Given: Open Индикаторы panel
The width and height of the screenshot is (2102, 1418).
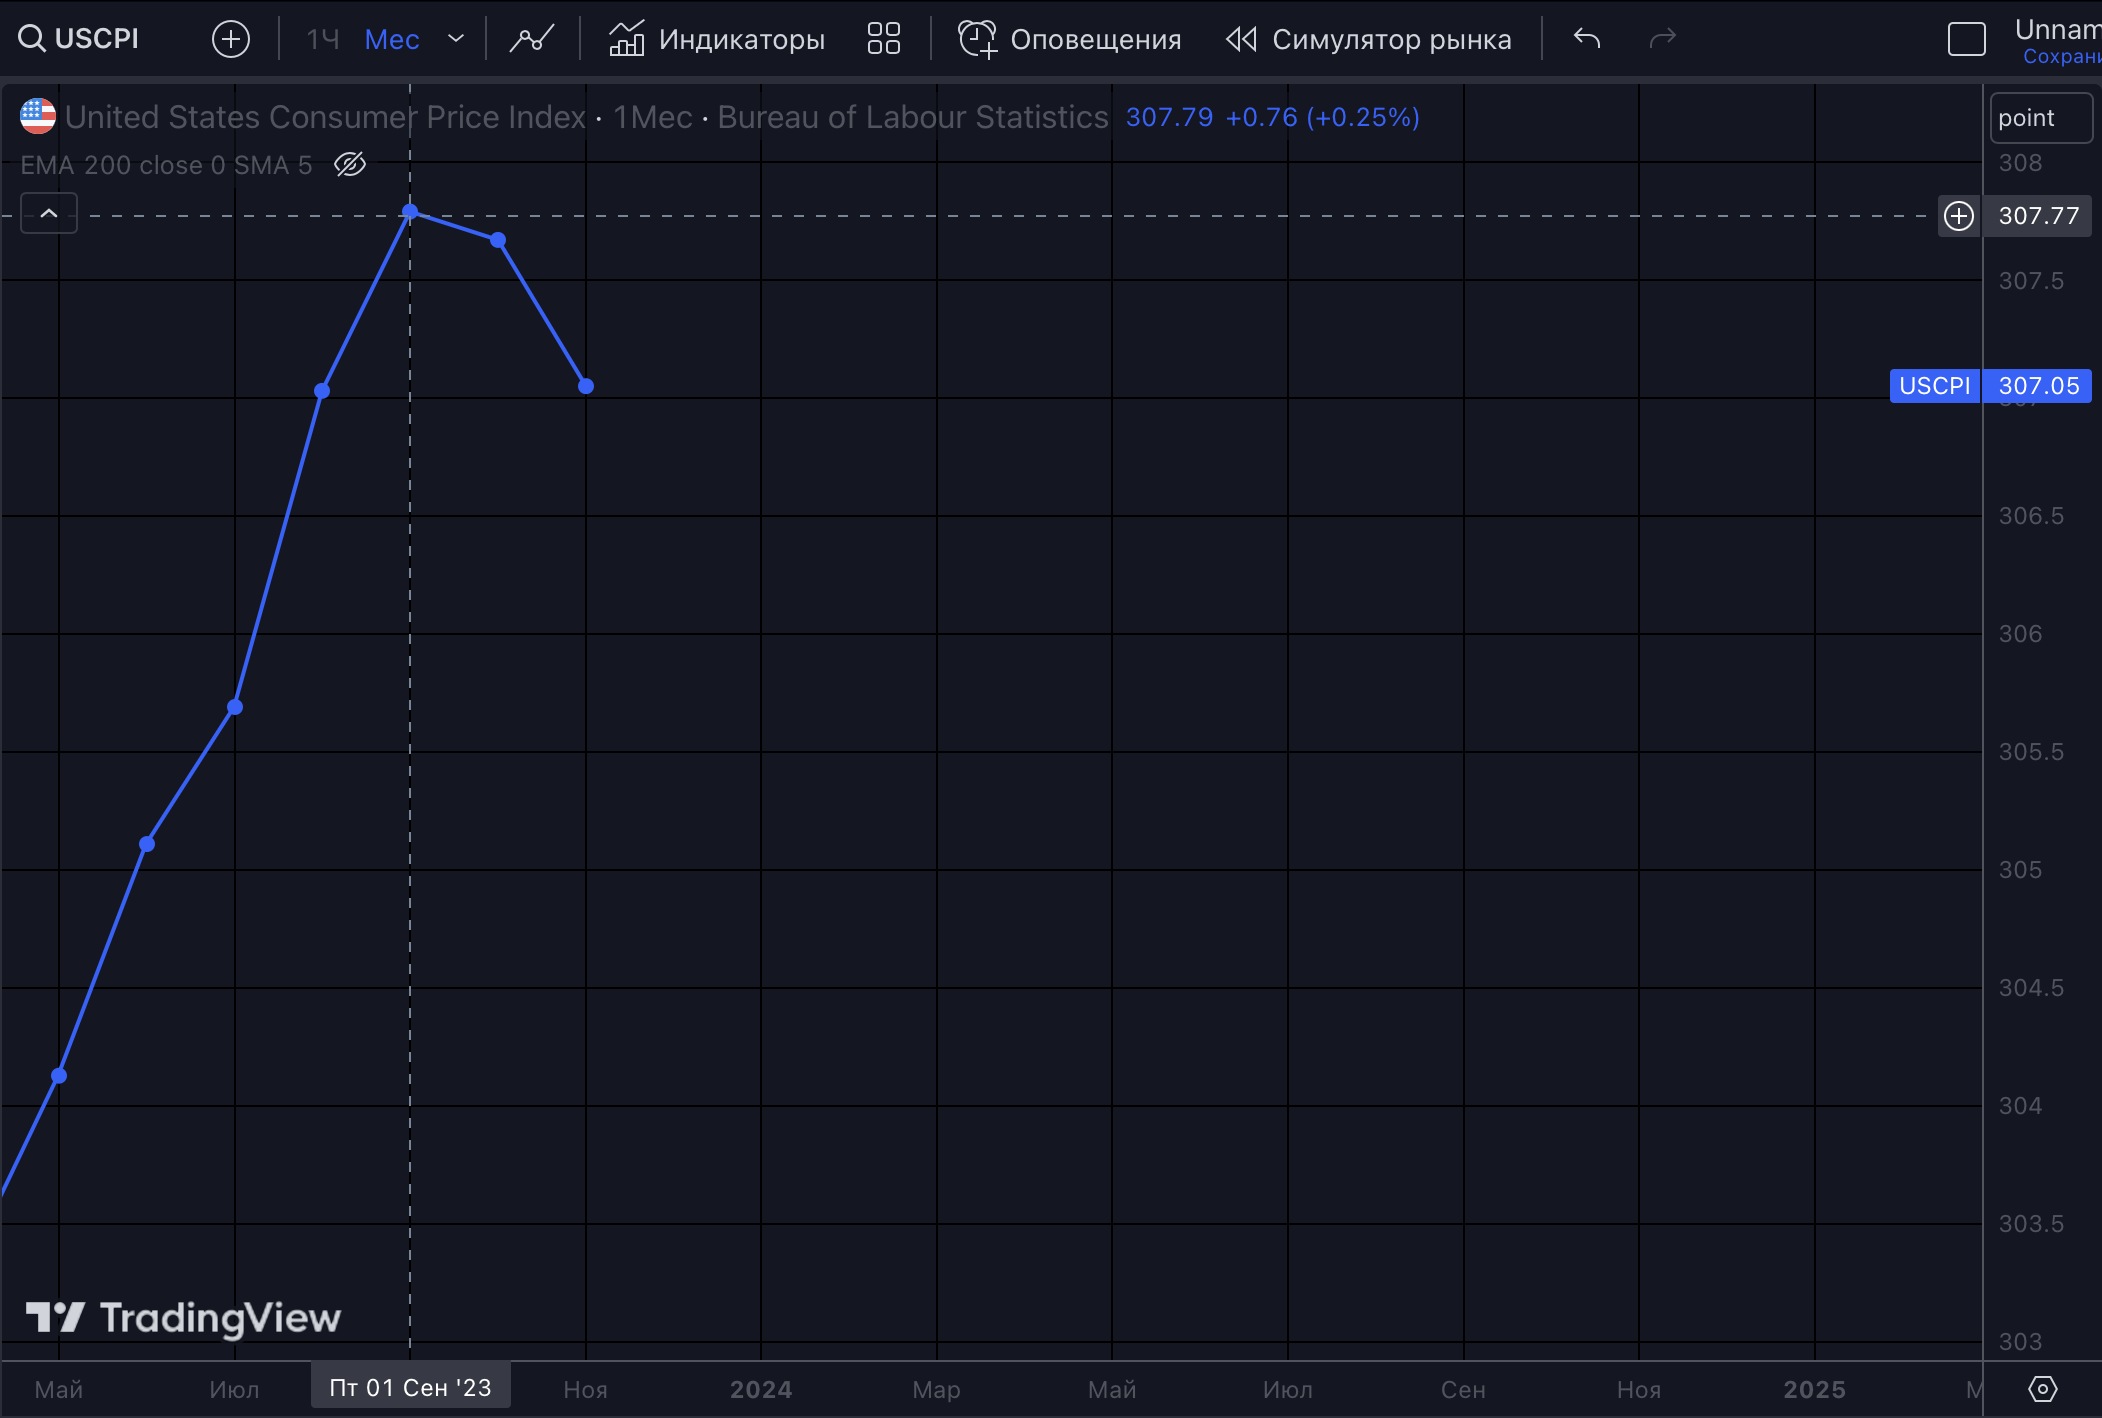Looking at the screenshot, I should pyautogui.click(x=717, y=39).
